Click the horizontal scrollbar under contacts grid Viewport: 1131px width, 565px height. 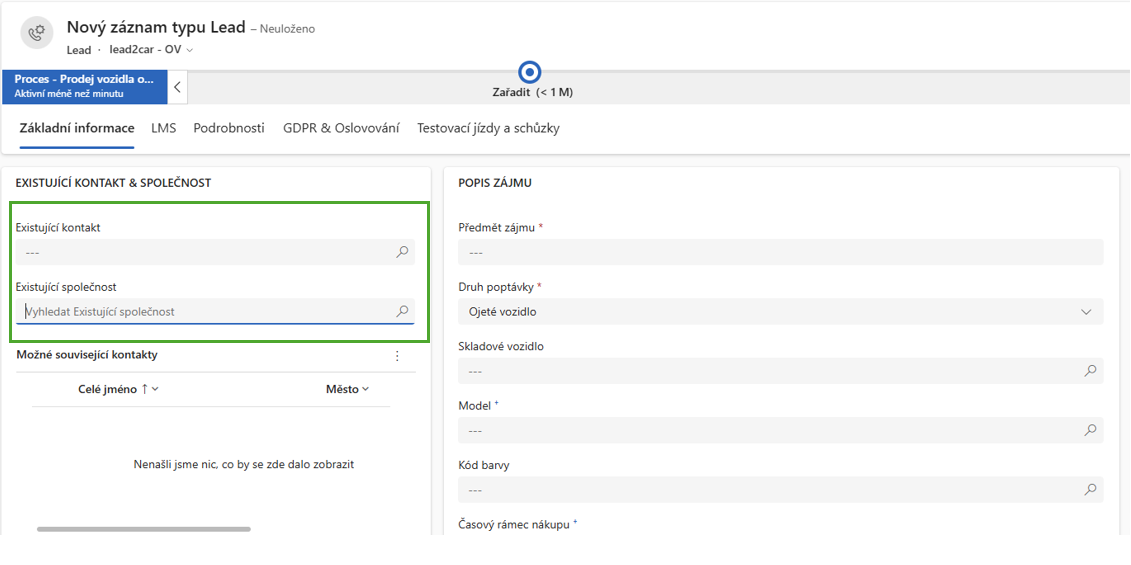(x=144, y=529)
